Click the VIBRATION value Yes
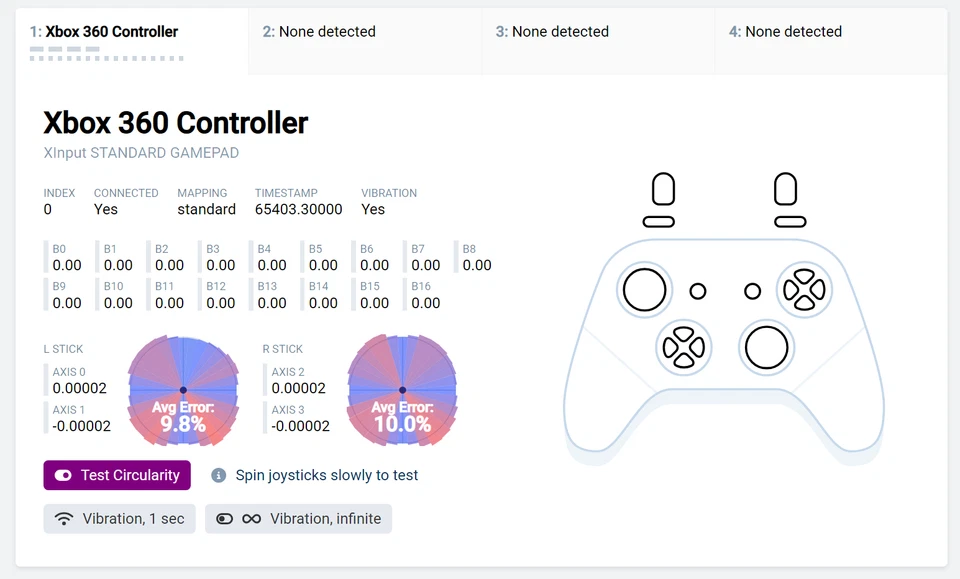 (373, 209)
